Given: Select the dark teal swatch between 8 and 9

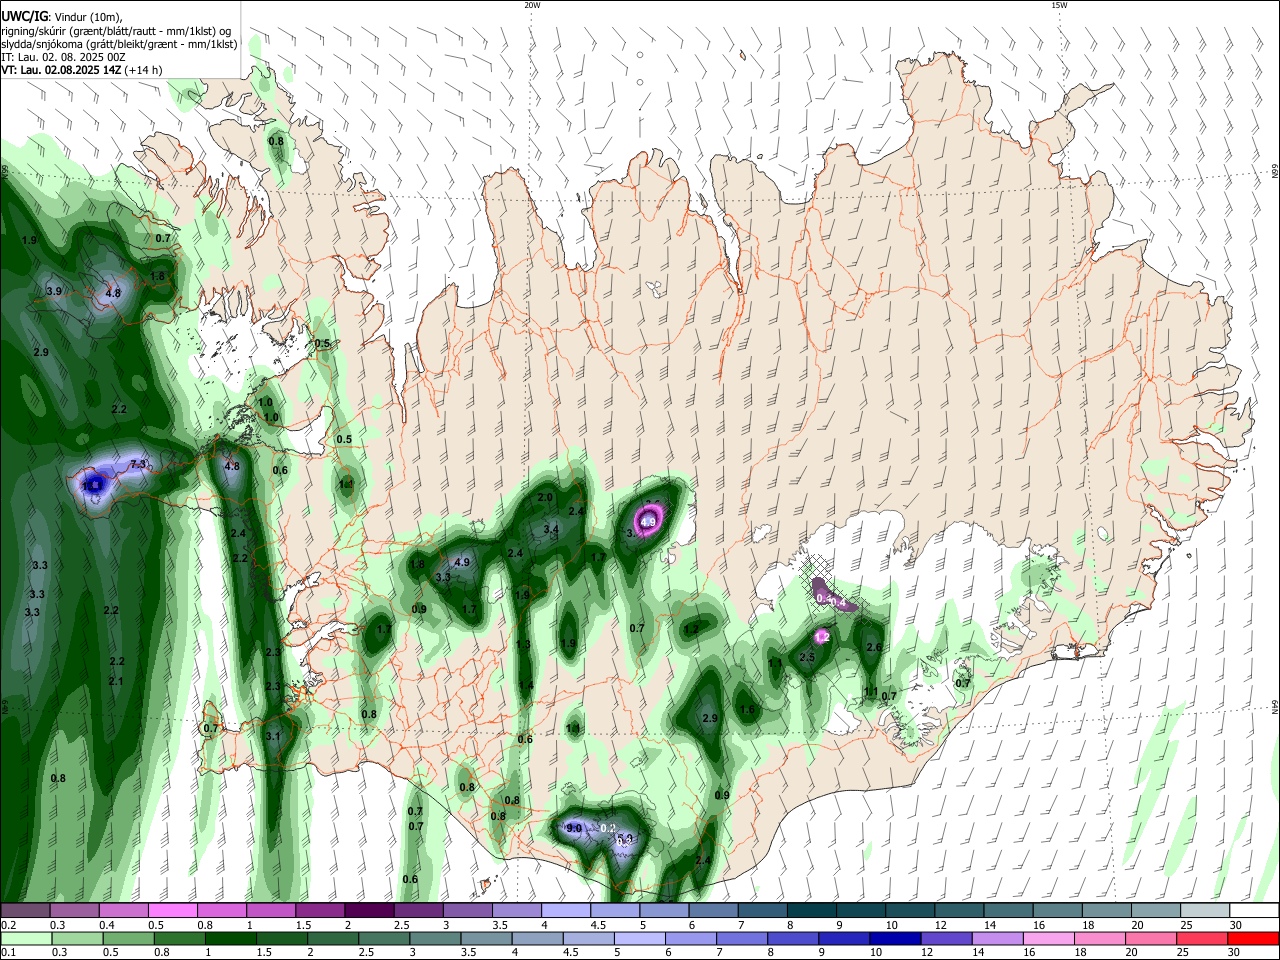Looking at the screenshot, I should point(812,911).
